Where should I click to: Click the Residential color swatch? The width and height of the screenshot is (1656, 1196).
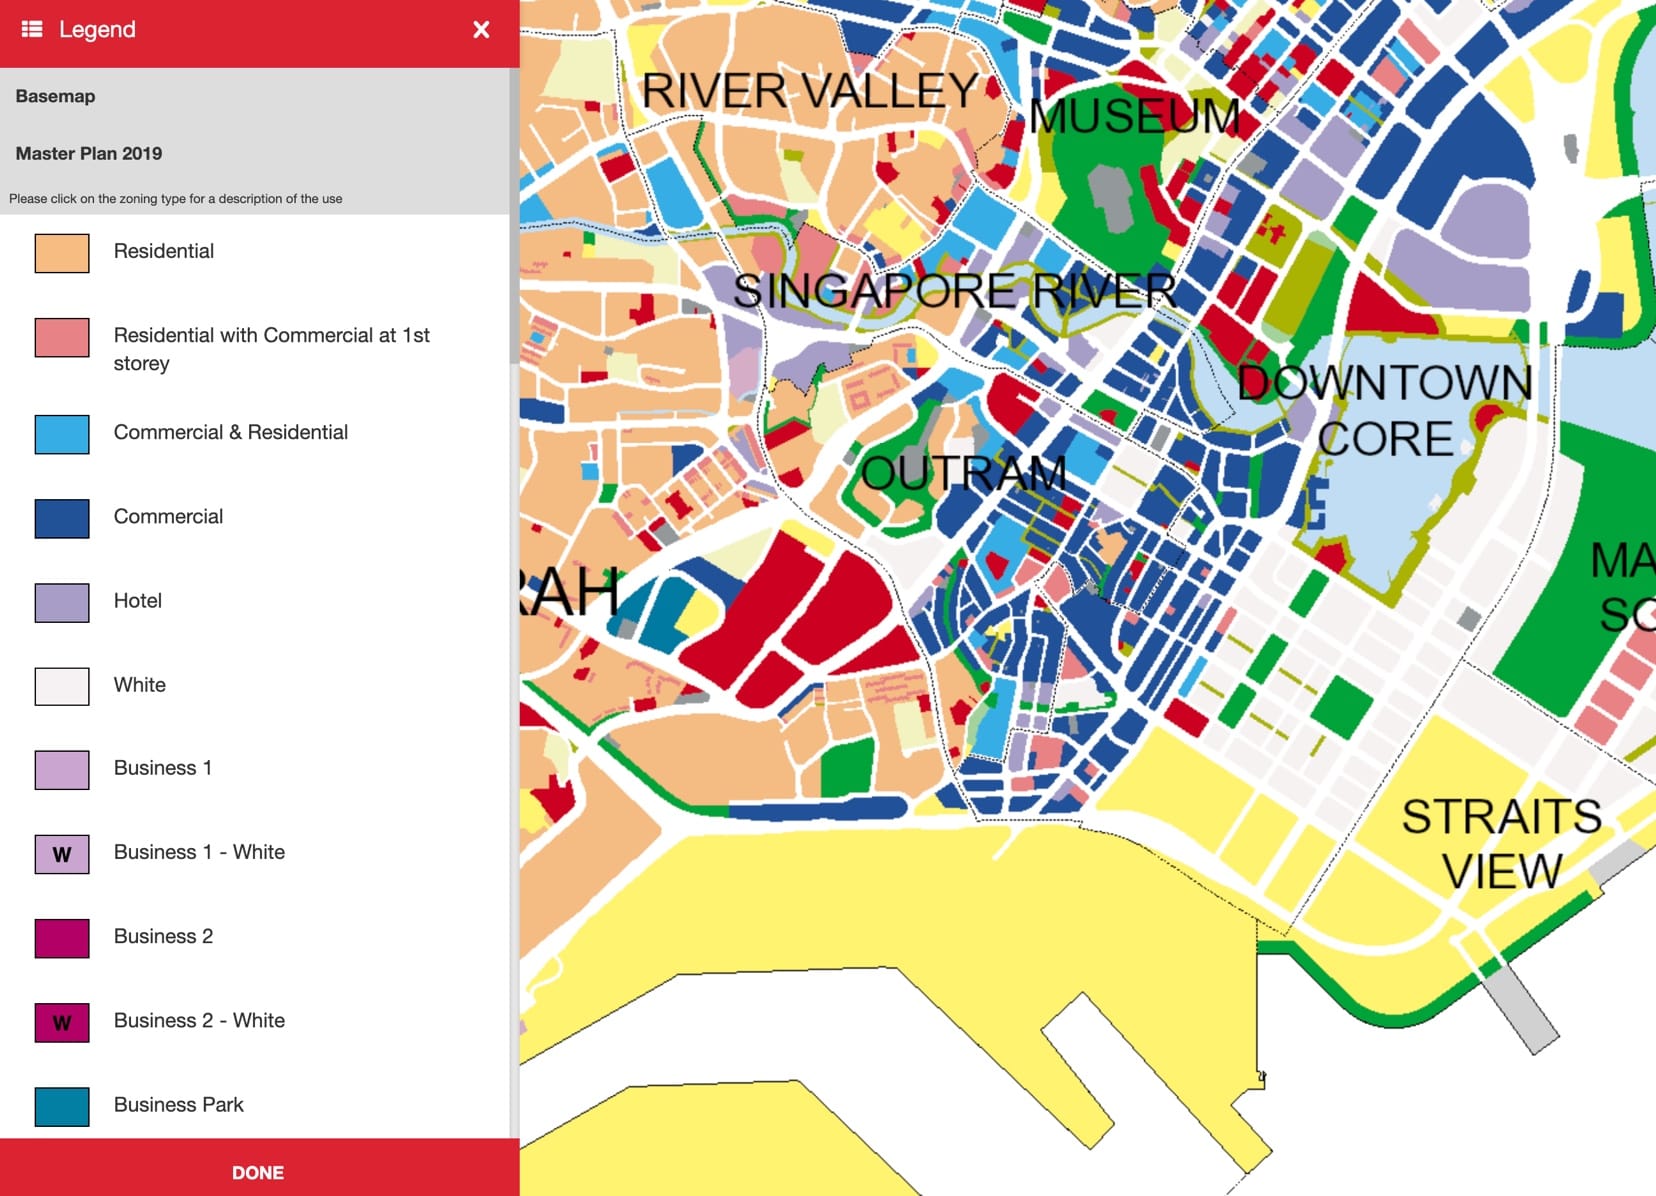click(x=62, y=253)
